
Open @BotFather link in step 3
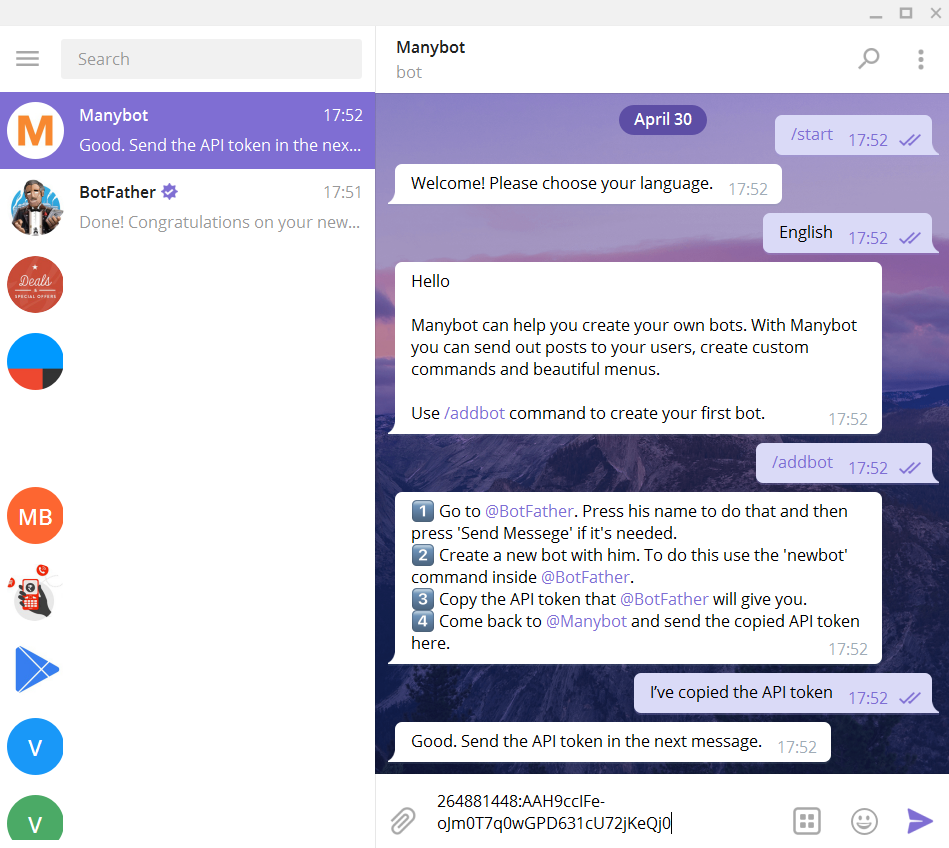pyautogui.click(x=664, y=599)
